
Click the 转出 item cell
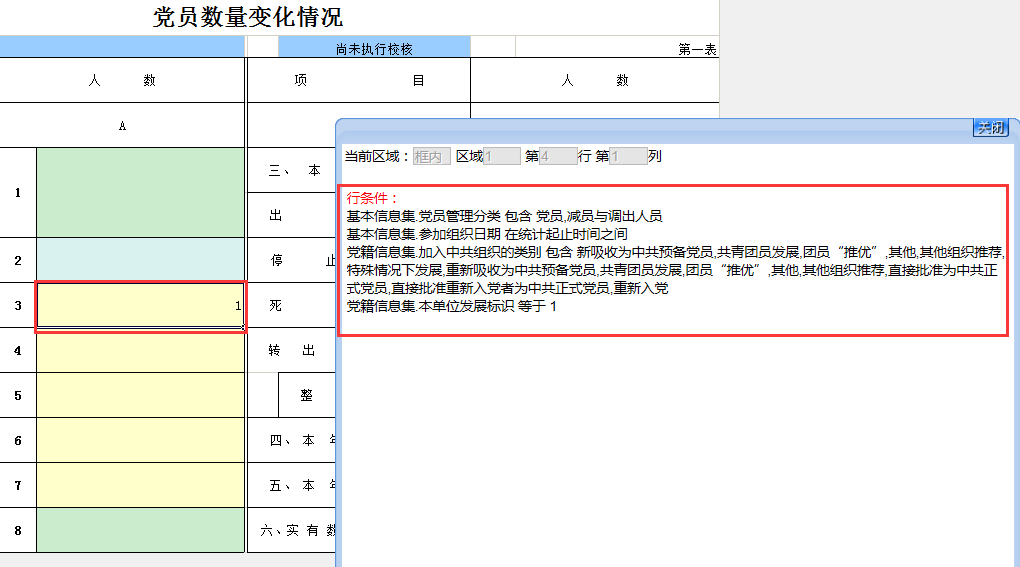click(291, 350)
